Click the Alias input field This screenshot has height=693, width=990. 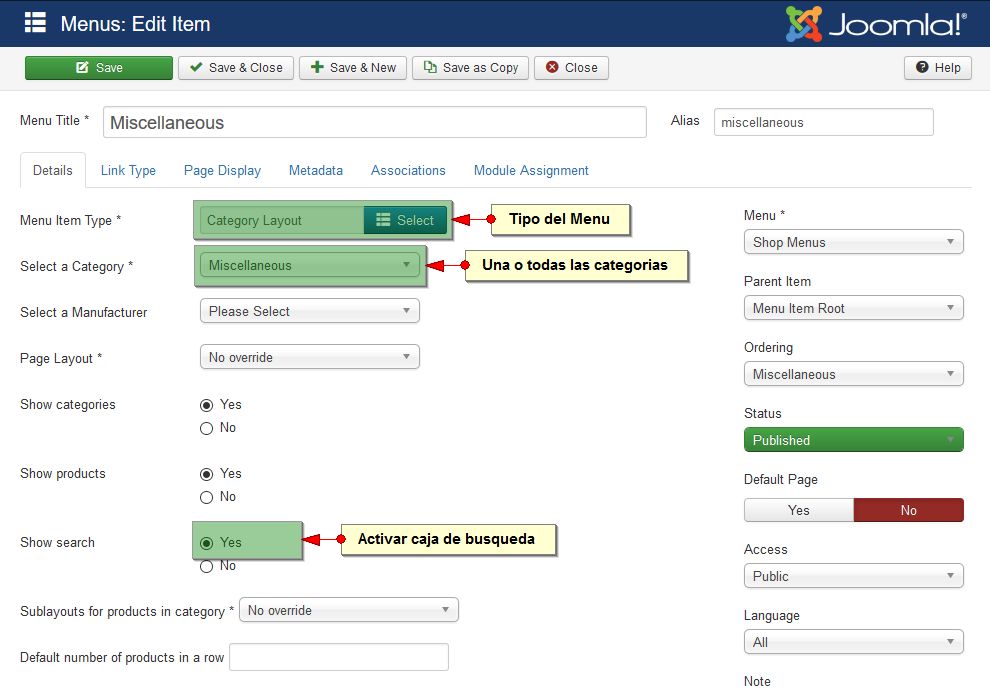[823, 122]
